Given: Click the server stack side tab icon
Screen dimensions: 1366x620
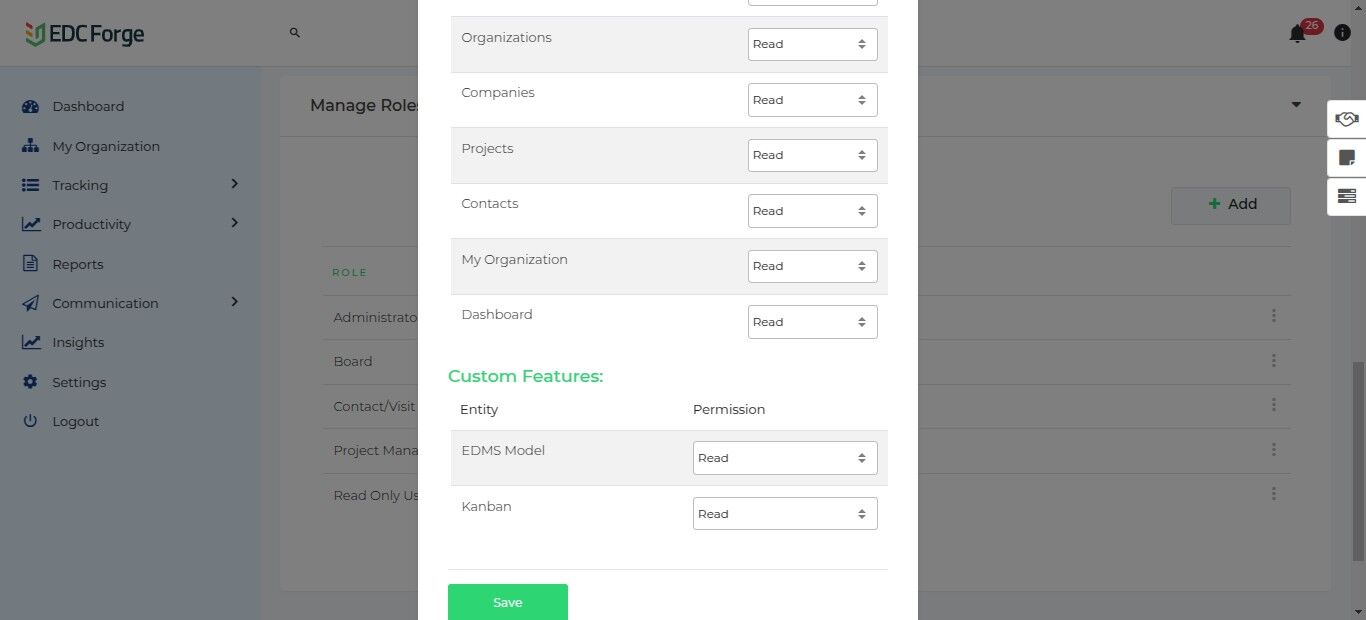Looking at the screenshot, I should [1346, 196].
